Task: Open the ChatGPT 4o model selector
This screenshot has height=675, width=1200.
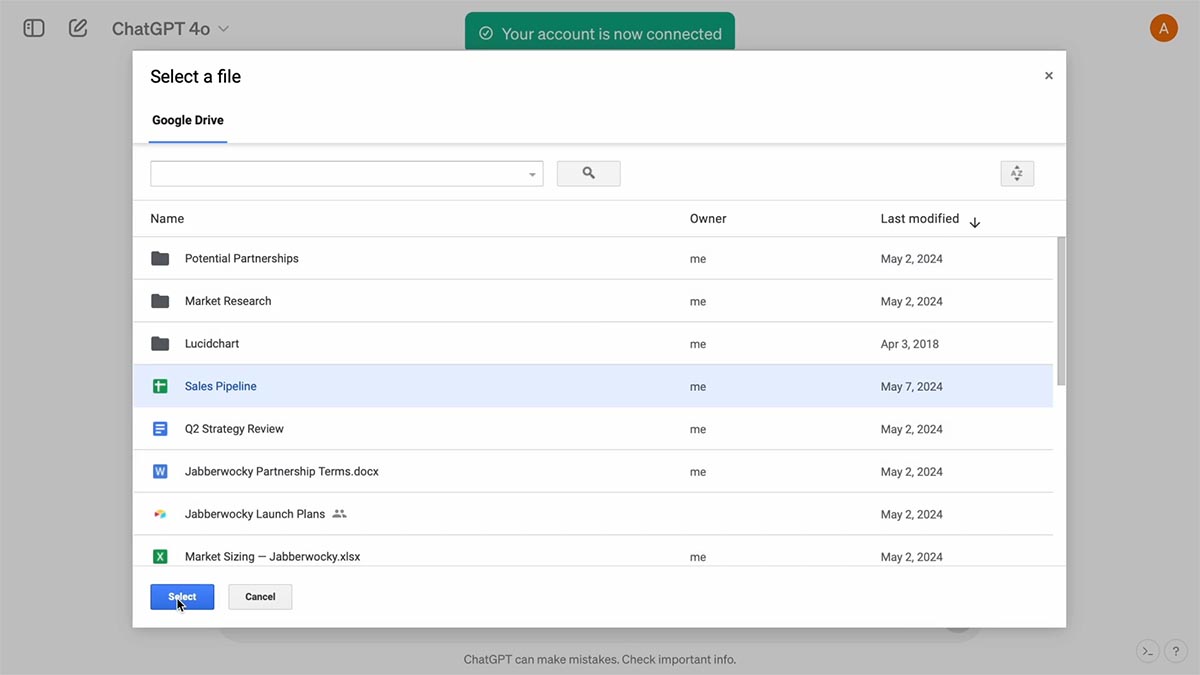Action: click(170, 29)
